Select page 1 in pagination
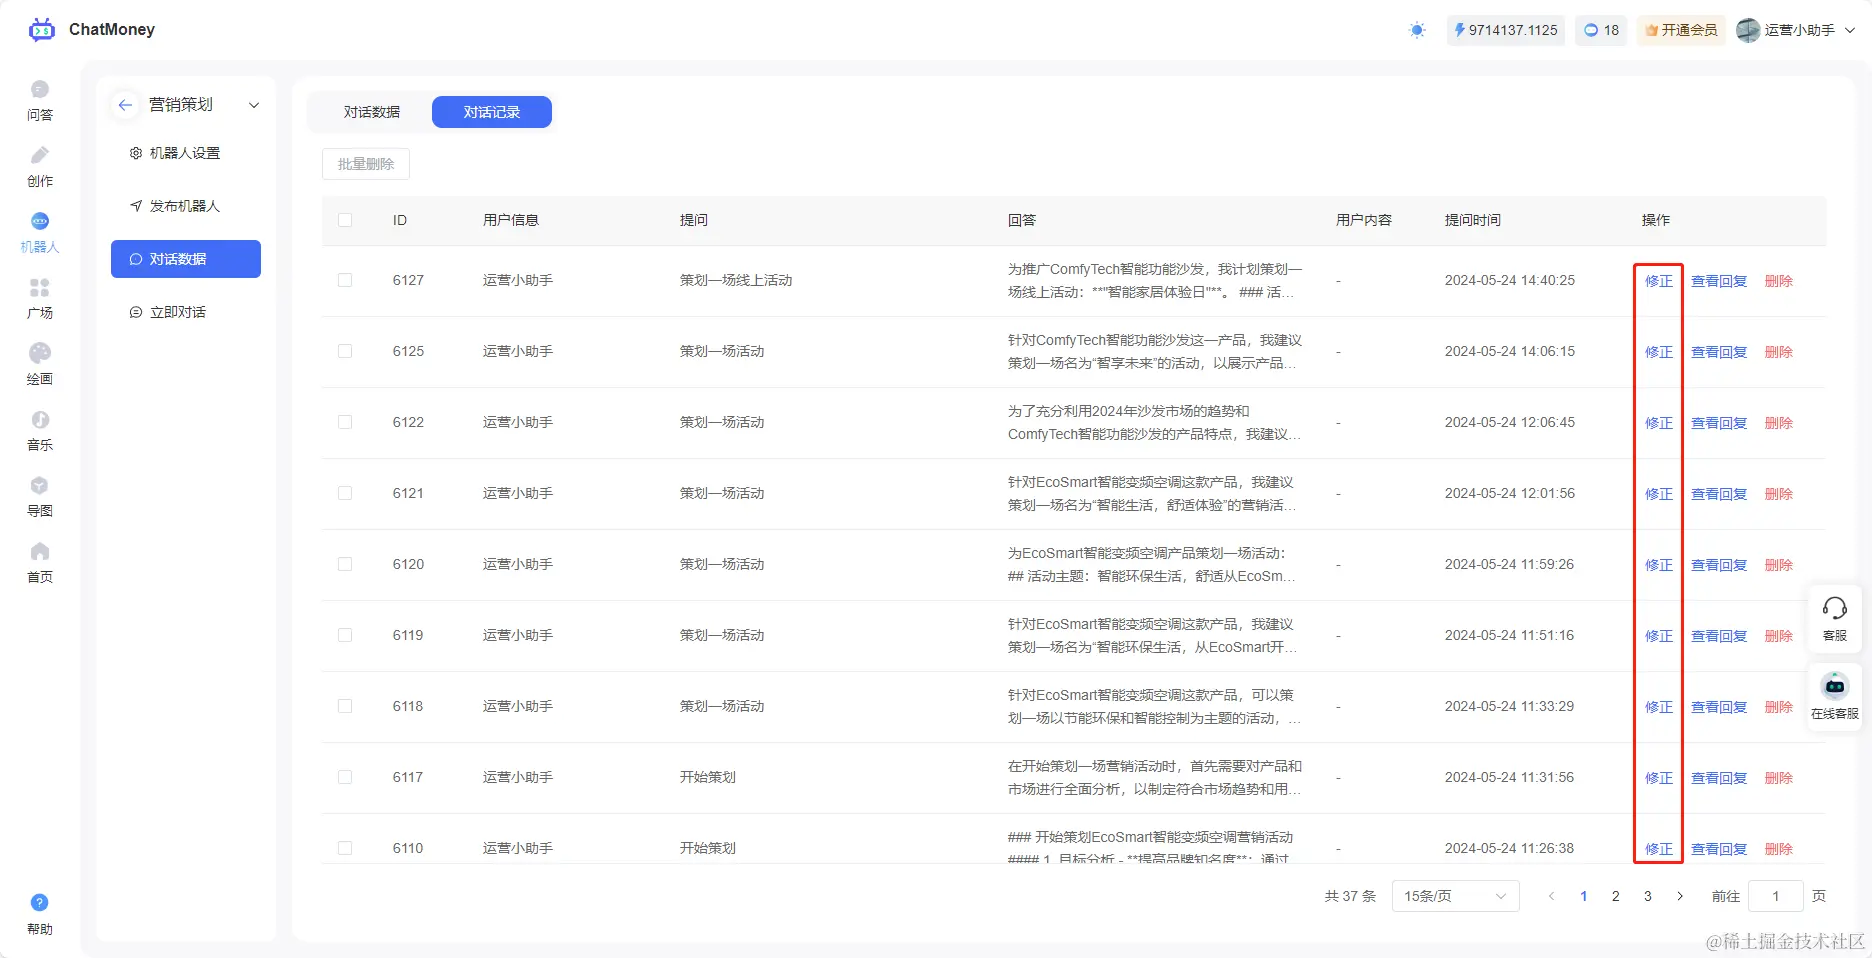 tap(1584, 896)
